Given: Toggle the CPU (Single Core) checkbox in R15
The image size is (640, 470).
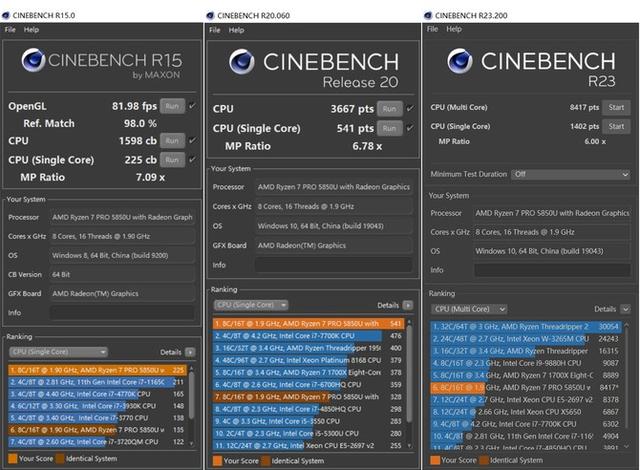Looking at the screenshot, I should [x=192, y=159].
